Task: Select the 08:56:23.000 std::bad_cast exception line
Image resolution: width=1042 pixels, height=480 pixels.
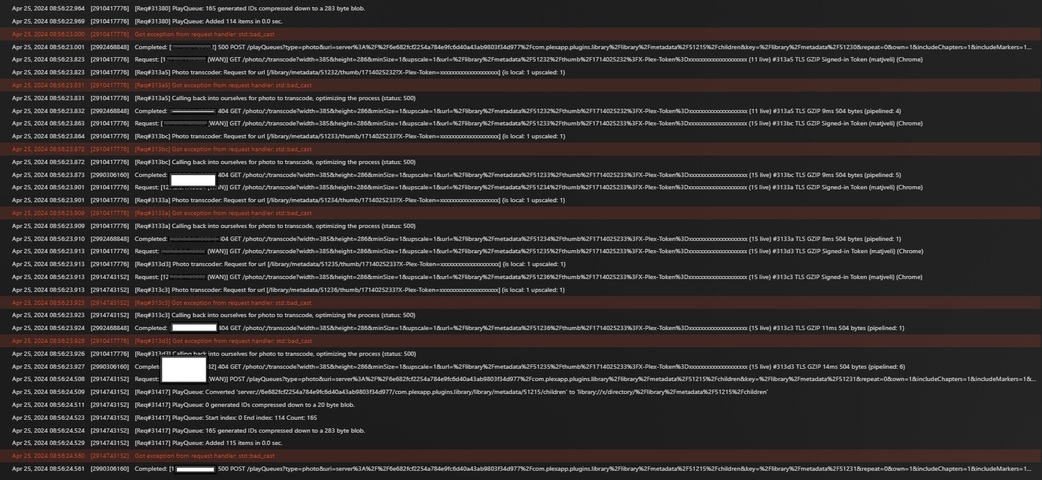Action: click(x=521, y=34)
